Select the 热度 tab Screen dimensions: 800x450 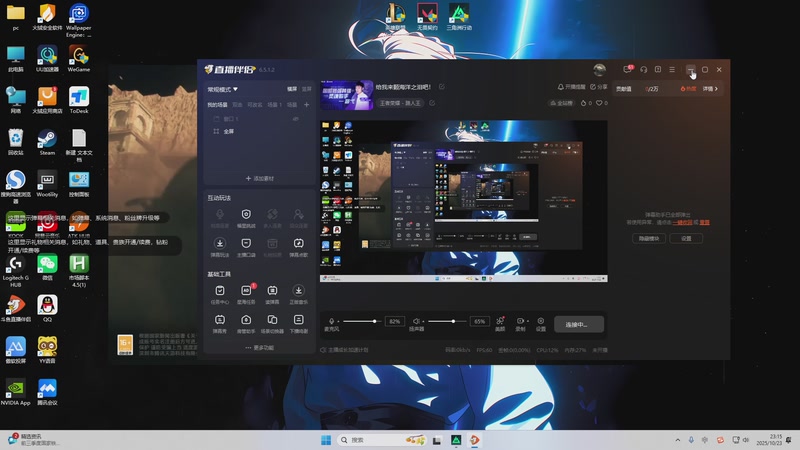click(x=688, y=89)
